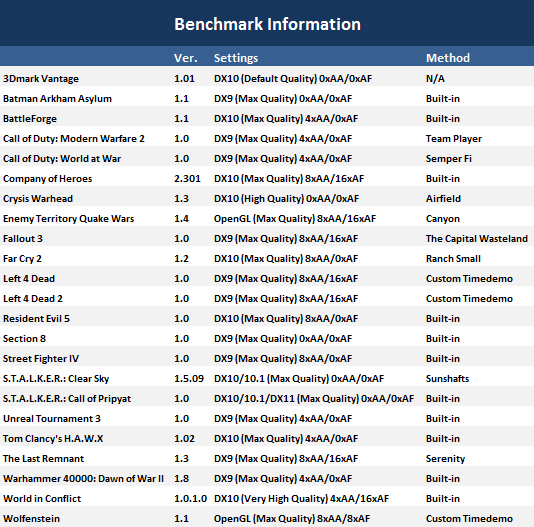The image size is (534, 527).
Task: Click Enemy Territory Quake Wars OpenGL settings
Action: point(295,219)
